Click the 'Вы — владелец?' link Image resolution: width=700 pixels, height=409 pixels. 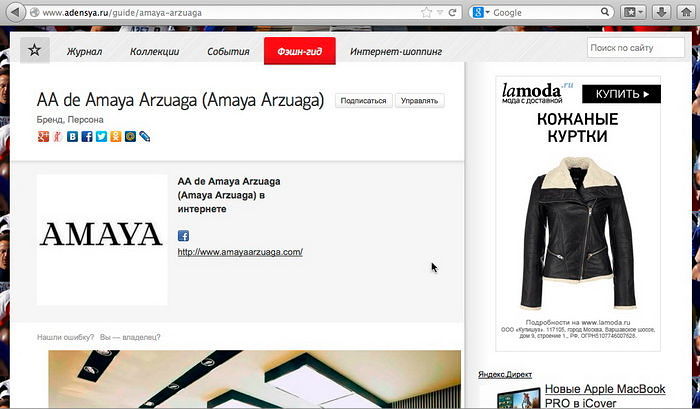(x=130, y=337)
